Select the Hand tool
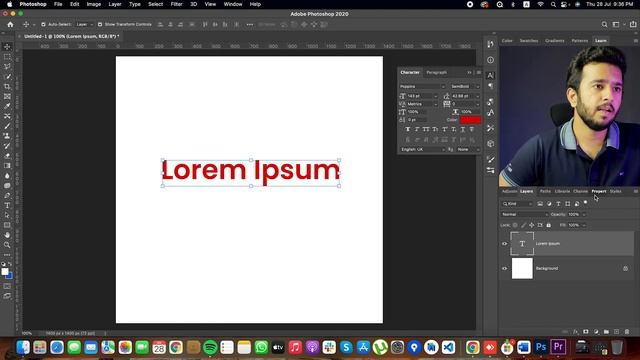This screenshot has height=360, width=640. [7, 235]
